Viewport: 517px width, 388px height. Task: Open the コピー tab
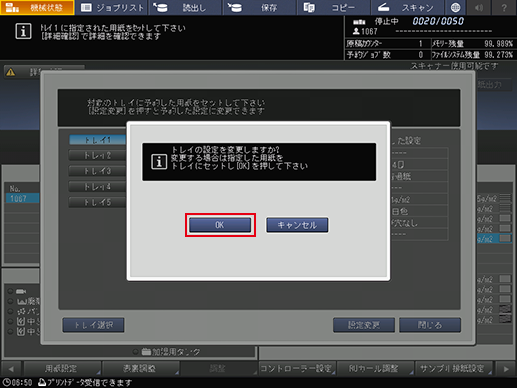(334, 7)
